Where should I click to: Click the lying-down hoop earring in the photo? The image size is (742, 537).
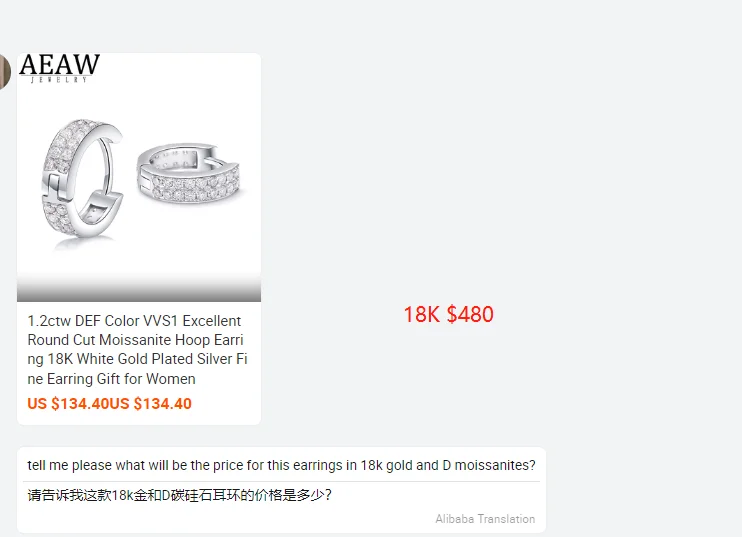[x=188, y=174]
